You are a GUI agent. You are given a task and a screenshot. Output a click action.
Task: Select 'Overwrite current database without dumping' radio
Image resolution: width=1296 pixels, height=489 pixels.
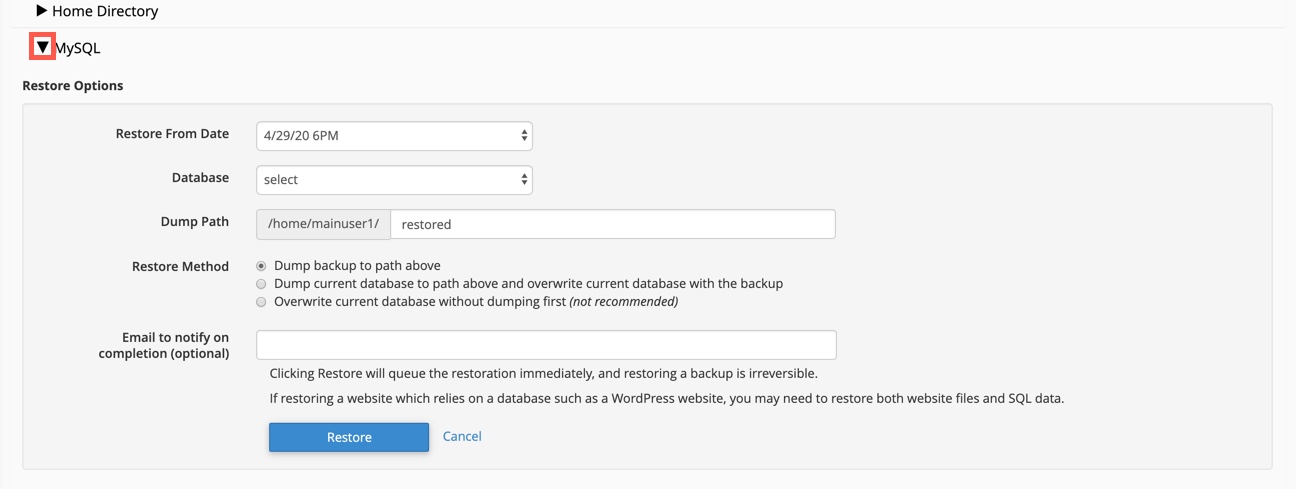(262, 302)
